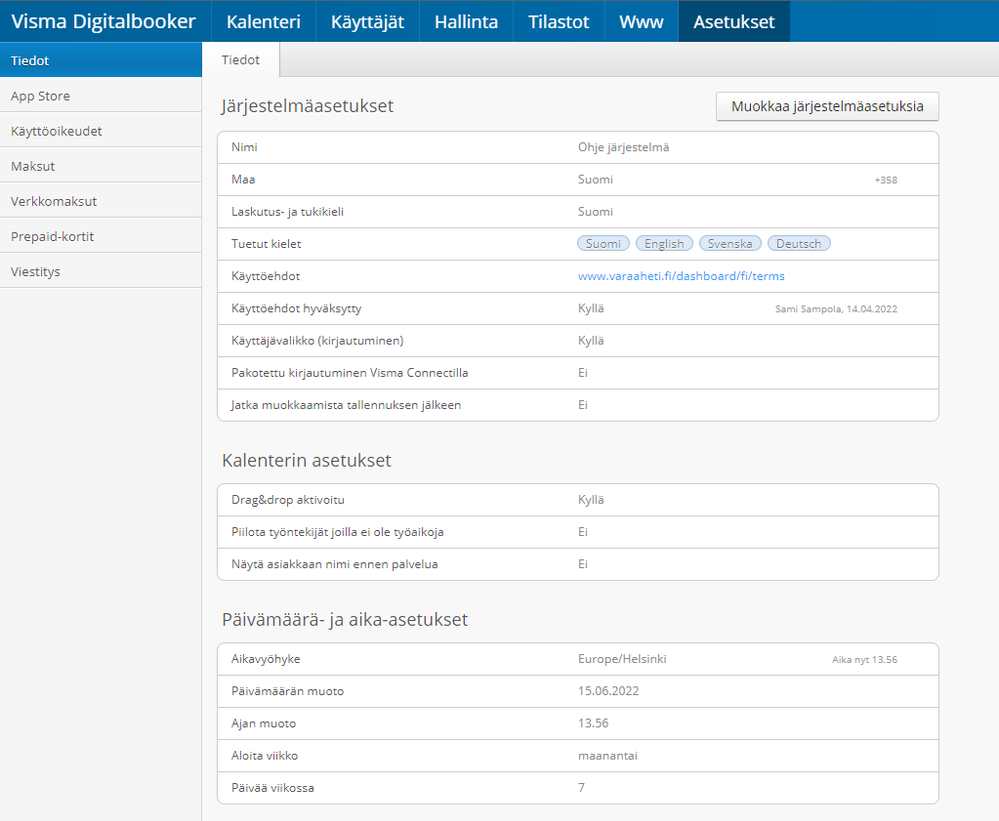Image resolution: width=999 pixels, height=821 pixels.
Task: Click 'Näytä asiakkaan nimi ennen palvelua' label
Action: (334, 564)
